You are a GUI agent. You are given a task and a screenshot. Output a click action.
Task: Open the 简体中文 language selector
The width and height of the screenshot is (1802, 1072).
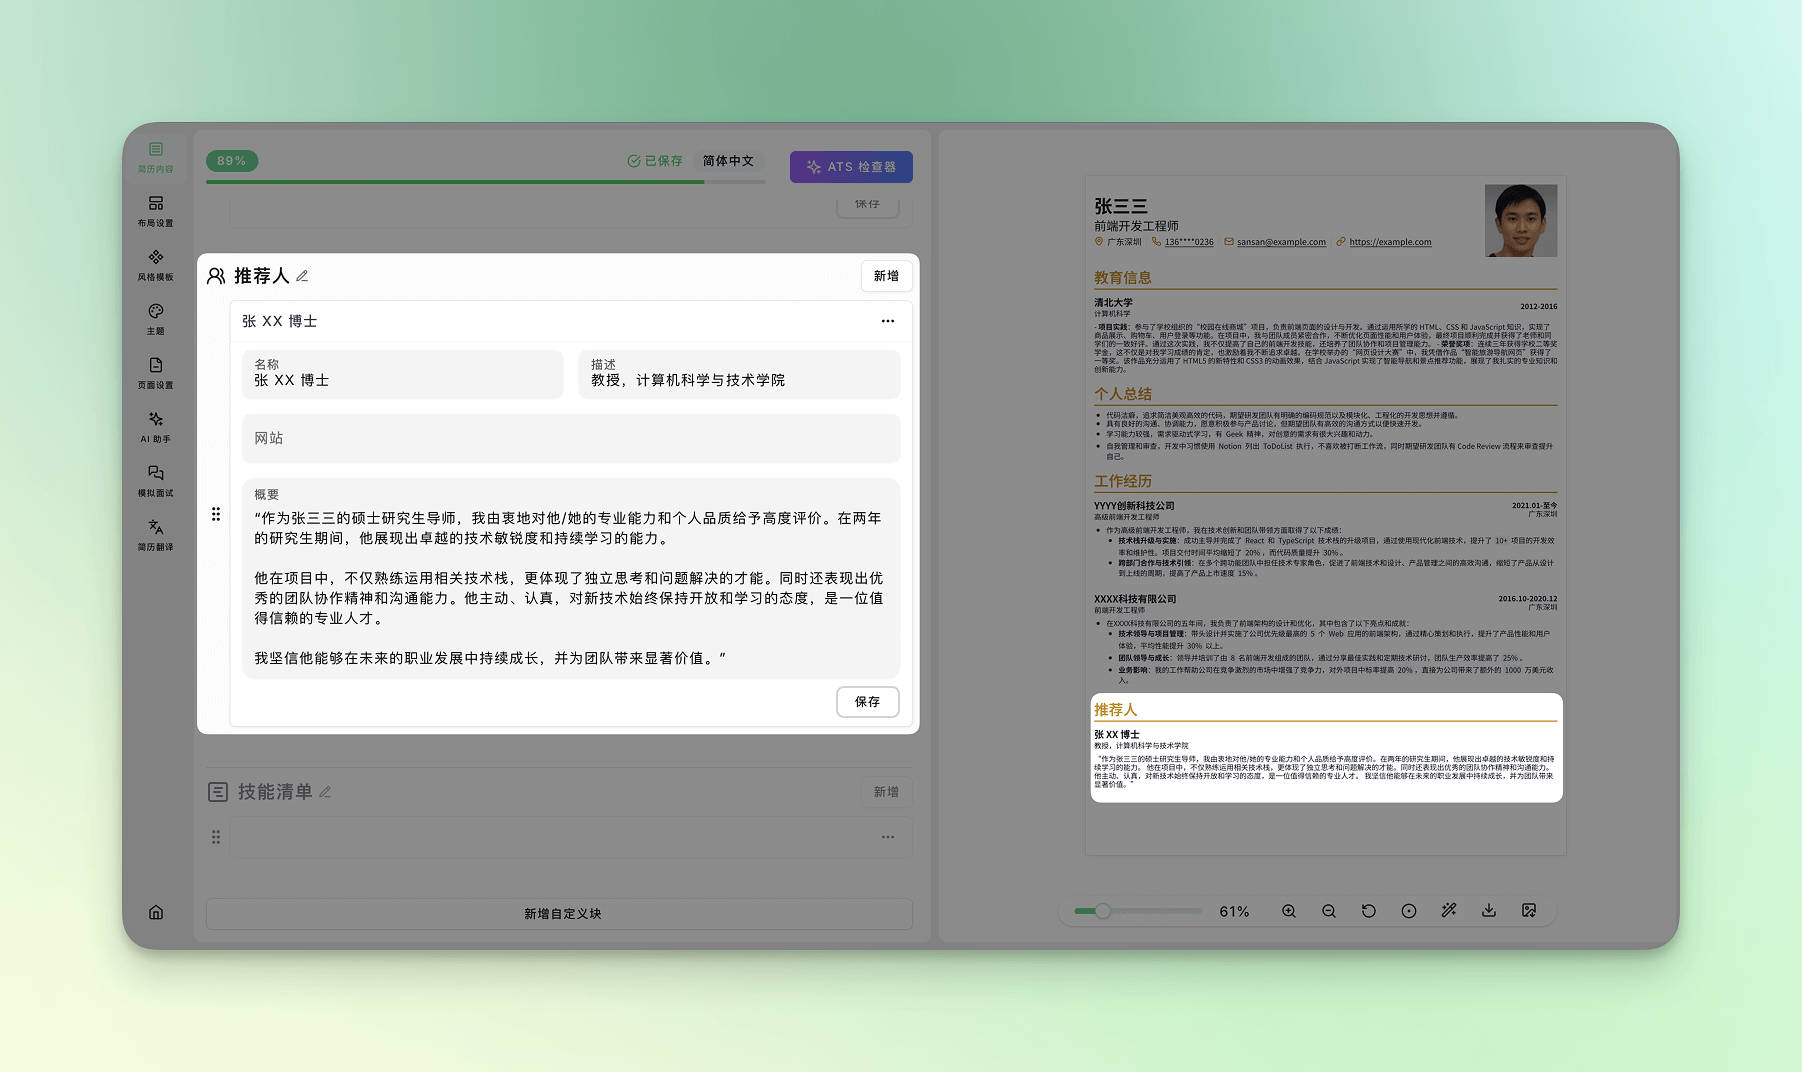(728, 161)
